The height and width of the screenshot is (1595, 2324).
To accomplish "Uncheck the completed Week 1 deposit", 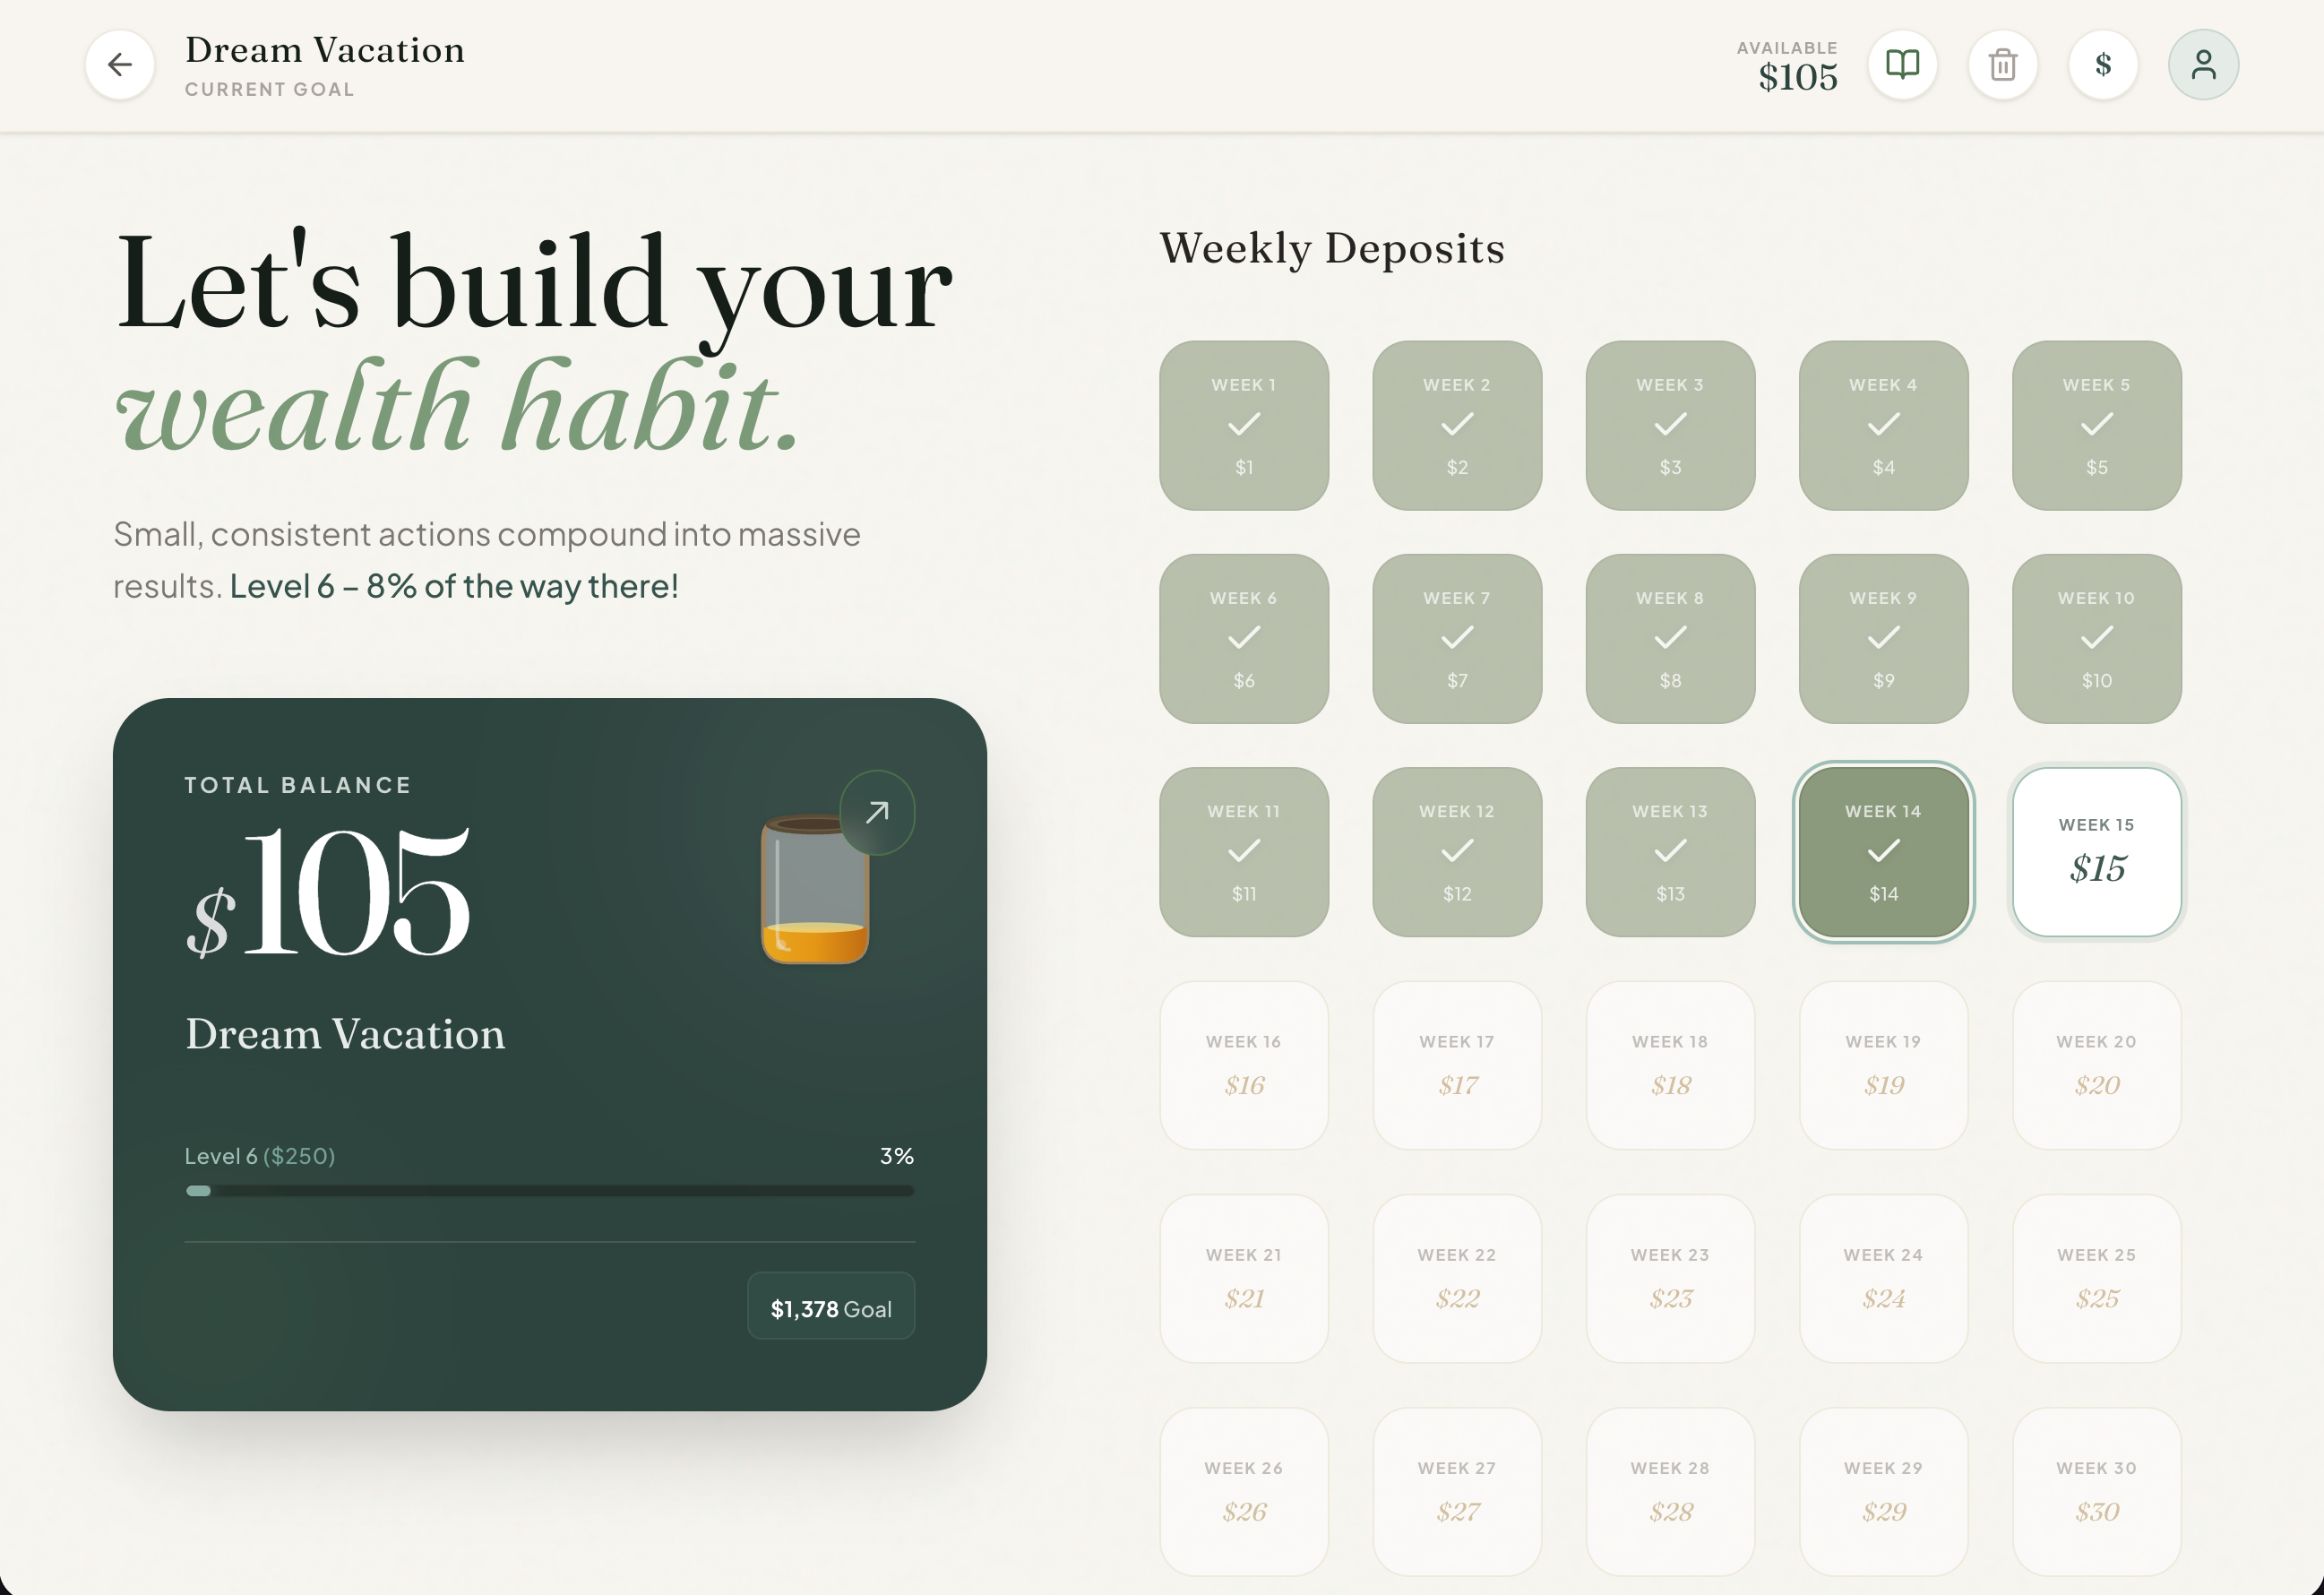I will click(x=1244, y=426).
